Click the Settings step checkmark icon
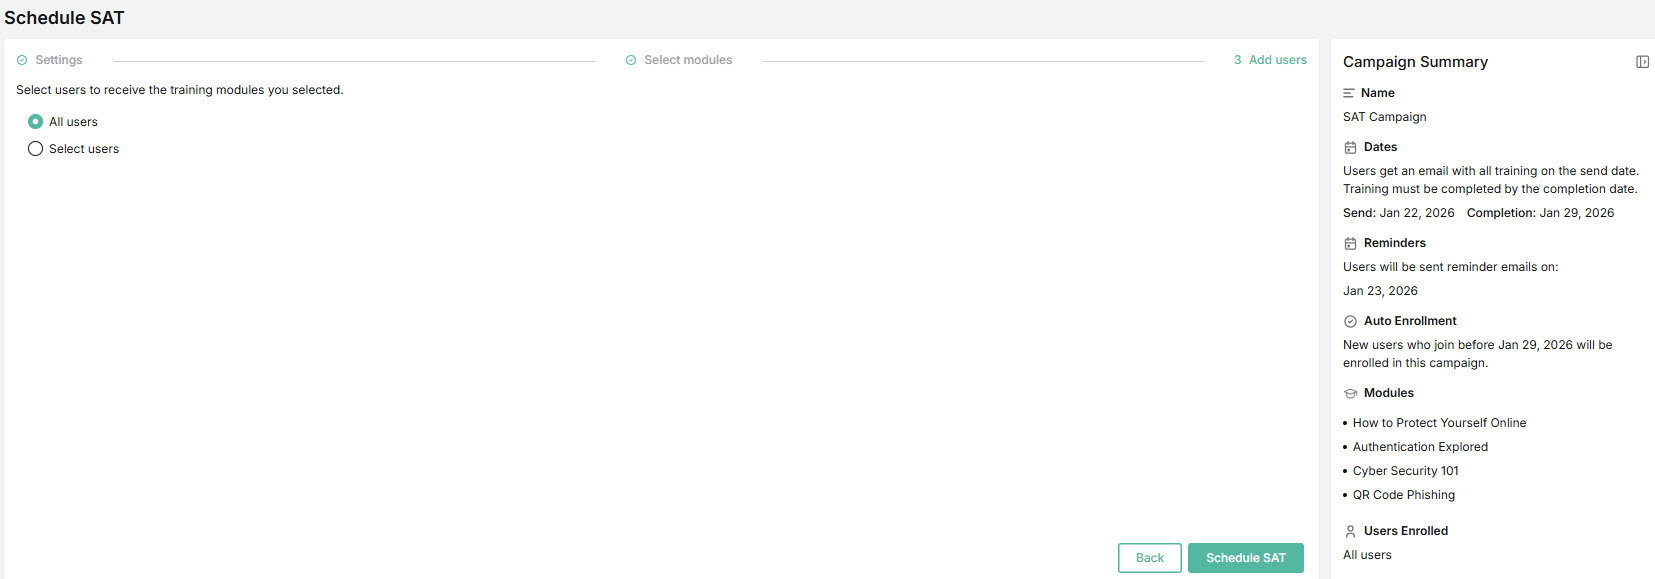1655x579 pixels. (22, 60)
